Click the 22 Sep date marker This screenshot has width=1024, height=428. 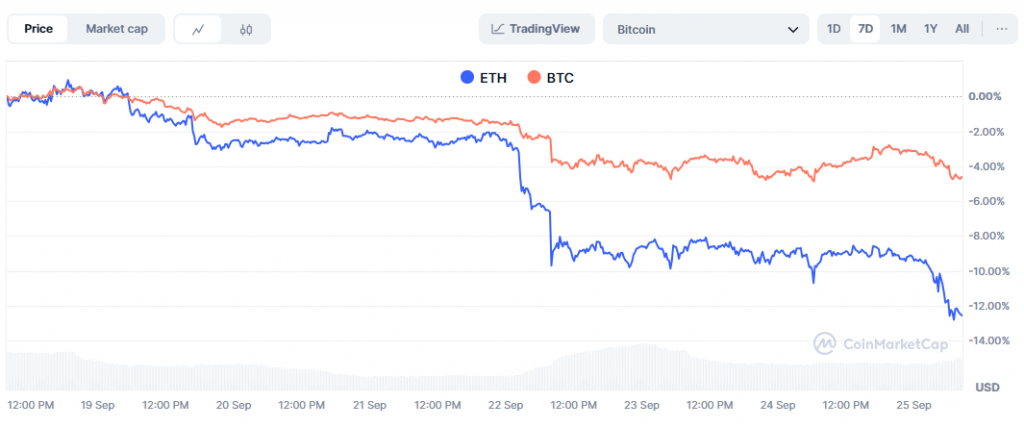click(x=507, y=405)
